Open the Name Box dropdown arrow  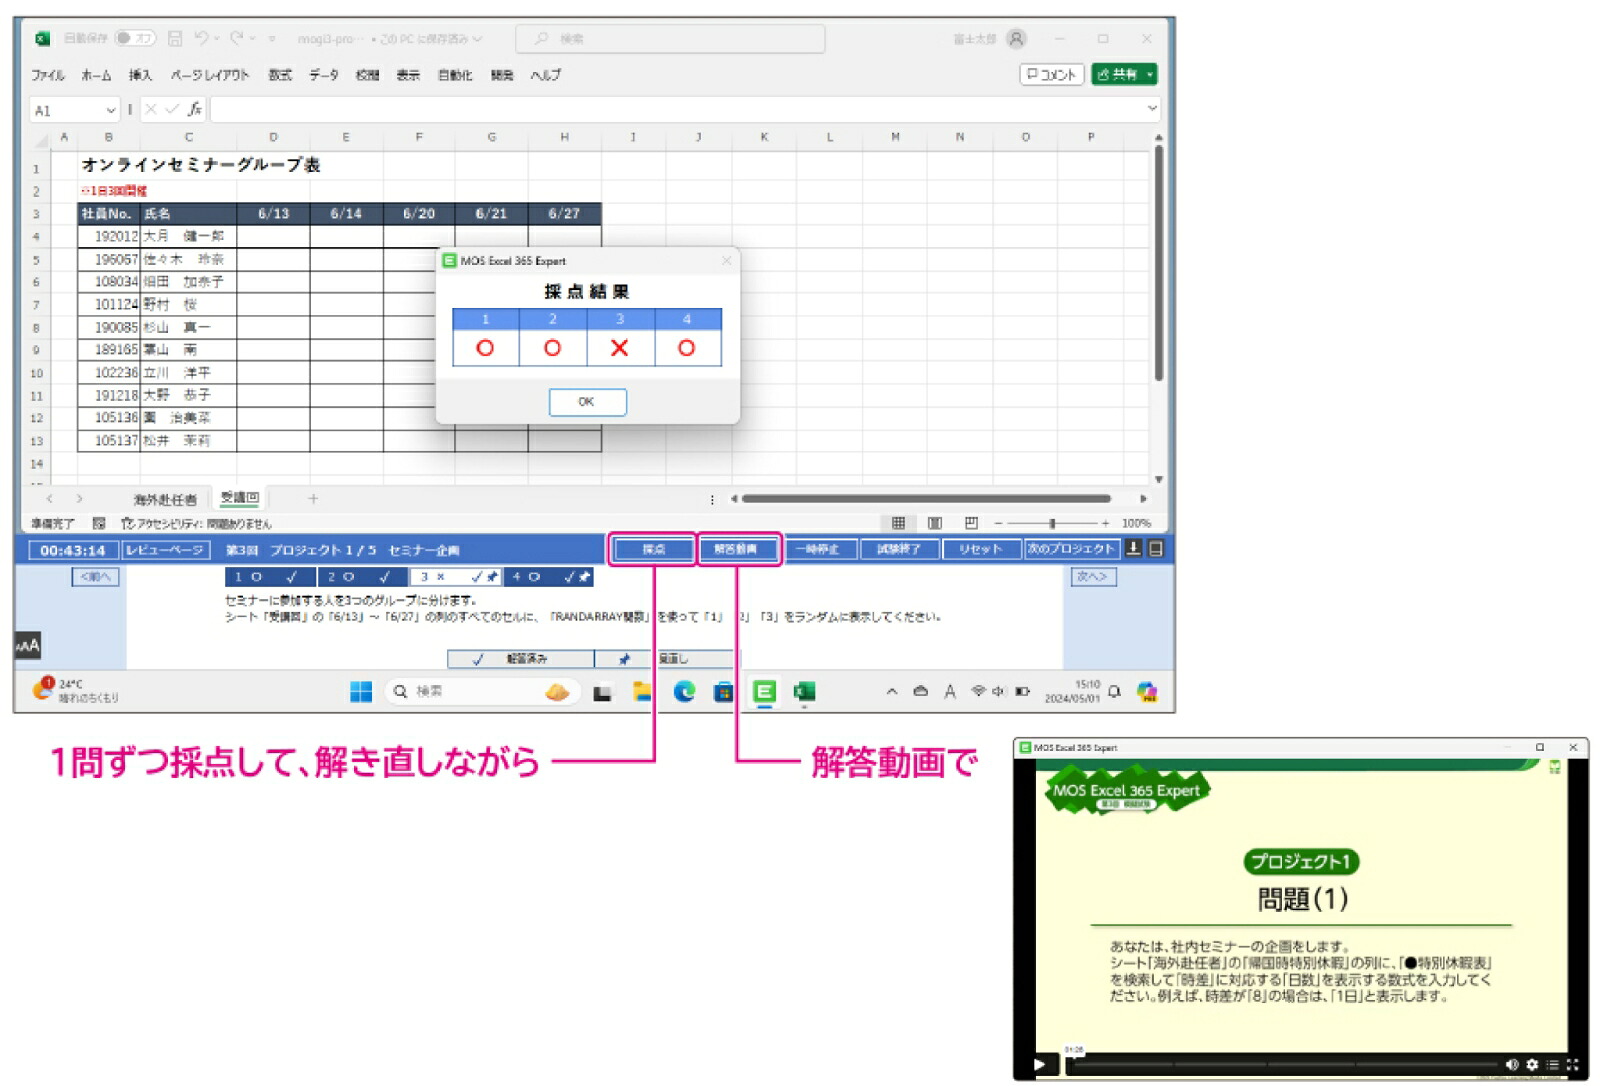click(x=110, y=110)
